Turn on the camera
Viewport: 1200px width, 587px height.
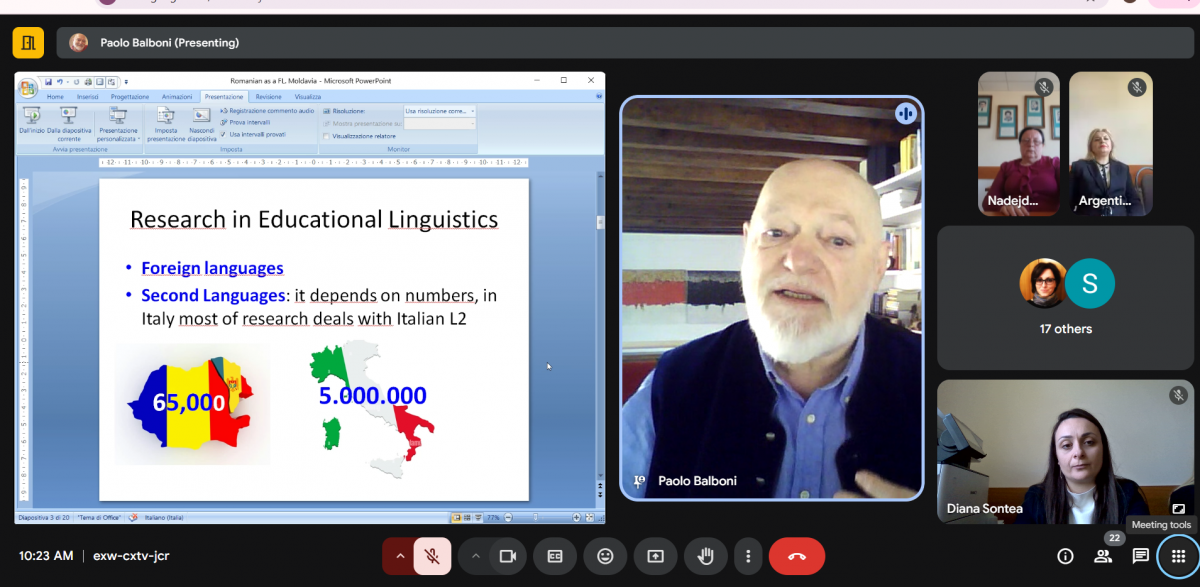coord(507,556)
